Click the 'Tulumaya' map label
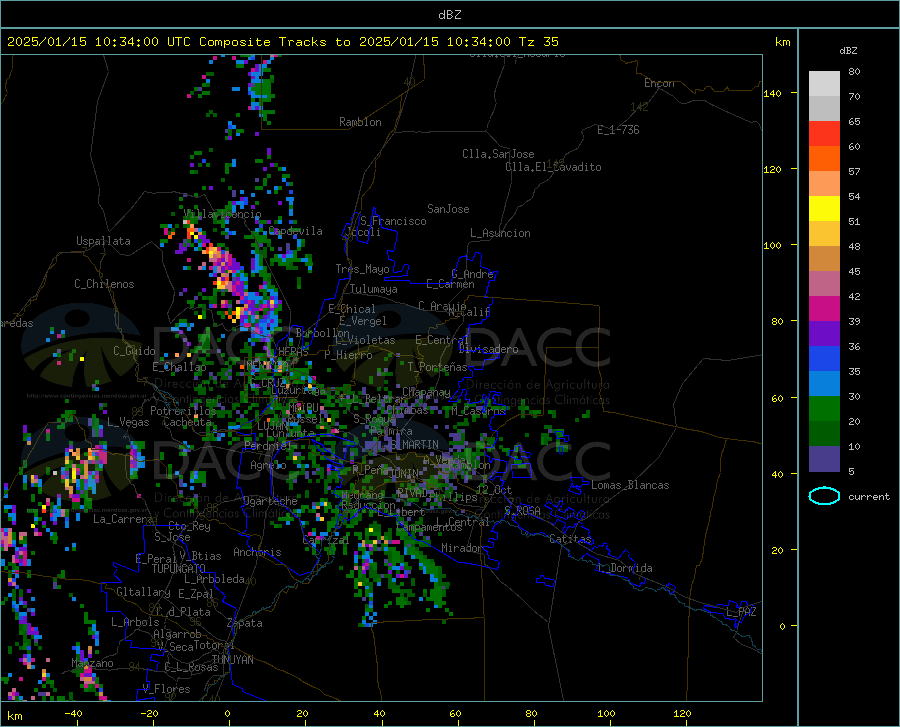Viewport: 900px width, 727px height. pos(374,289)
